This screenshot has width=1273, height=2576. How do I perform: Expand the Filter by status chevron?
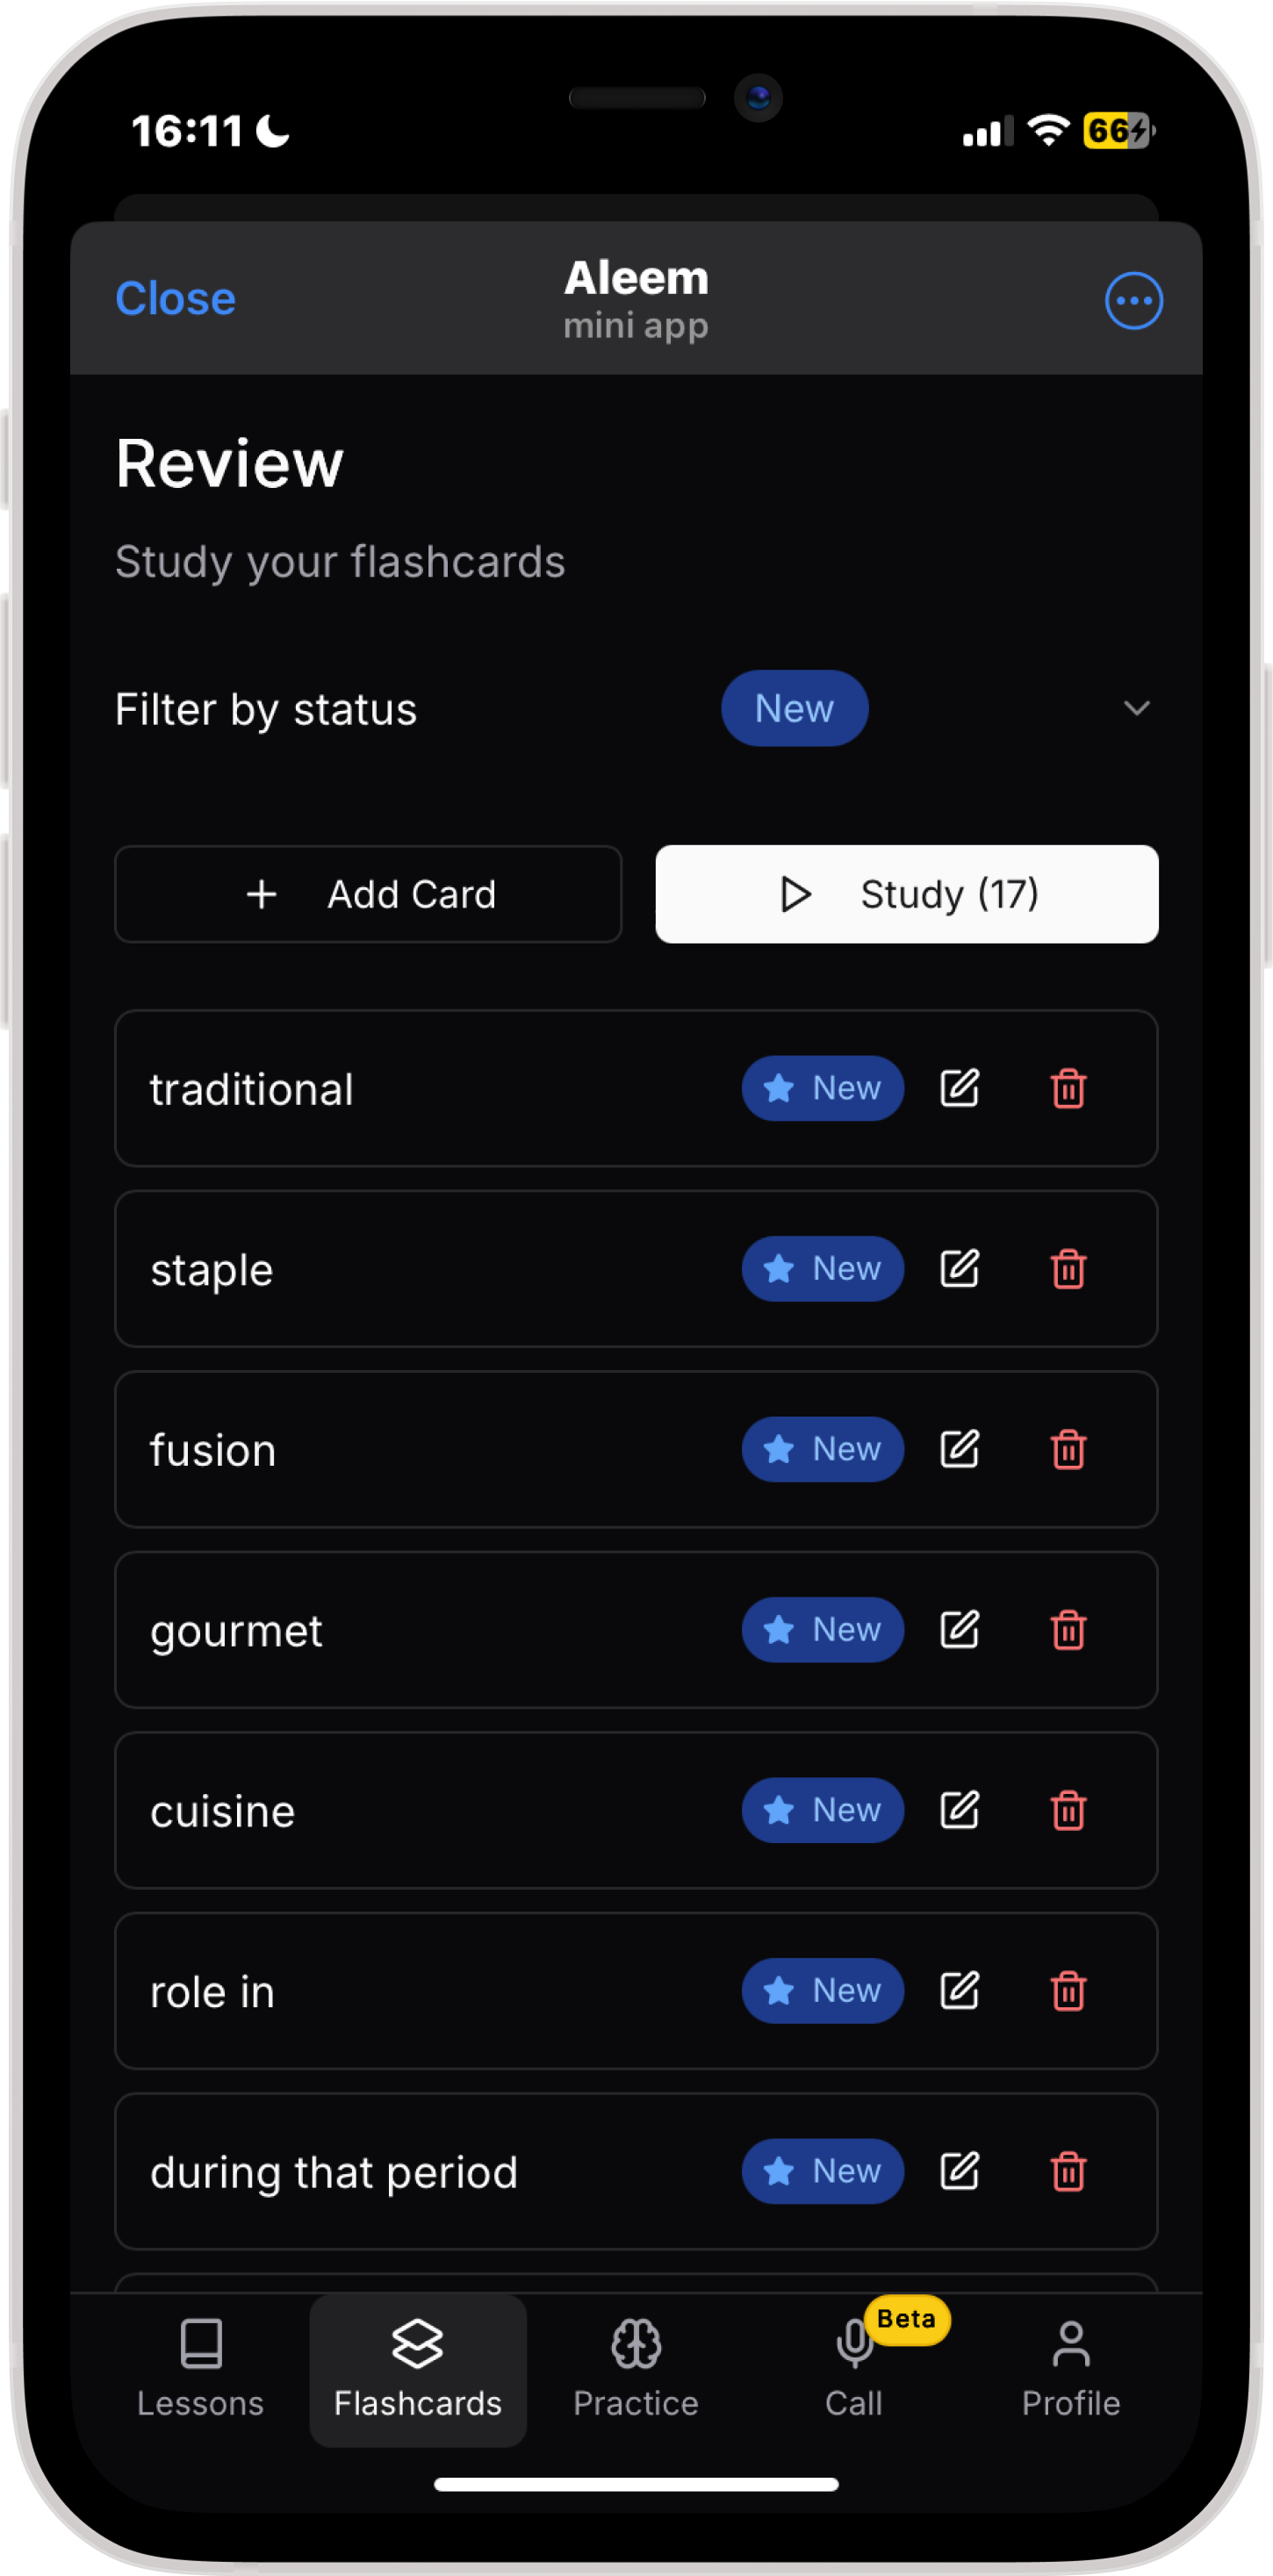pyautogui.click(x=1136, y=709)
